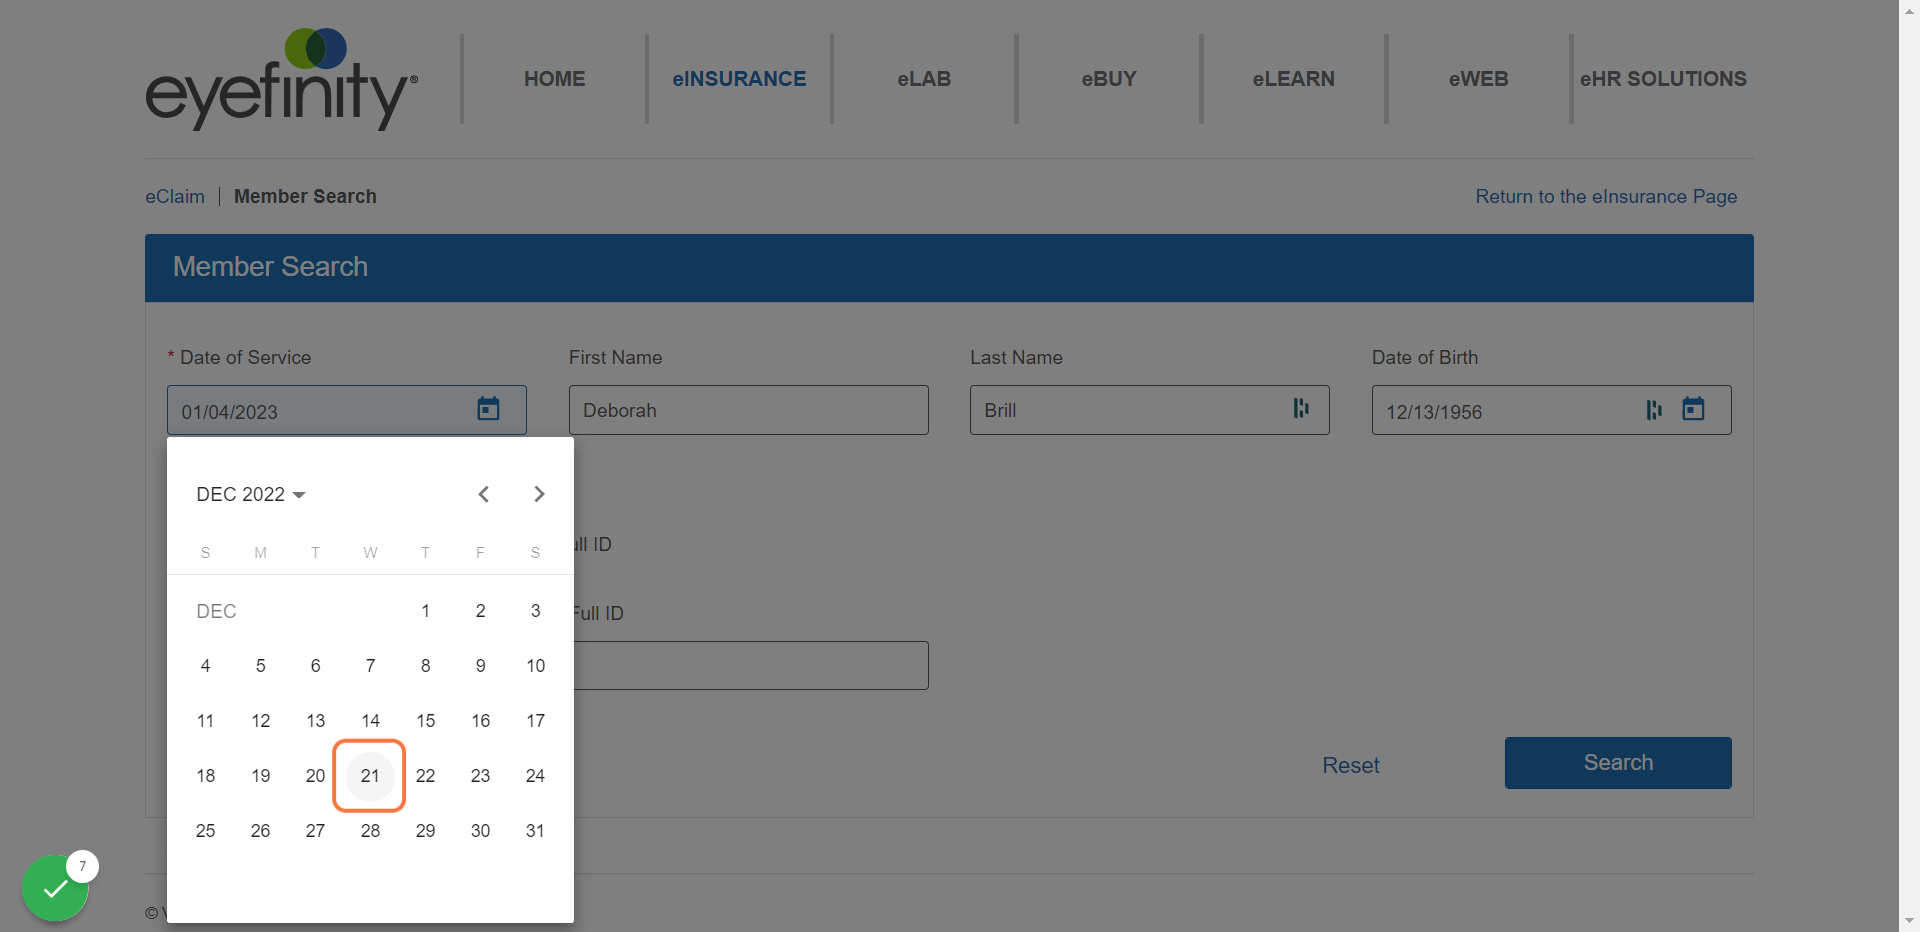Click the page vertical scrollbar down arrow
The width and height of the screenshot is (1920, 932).
pos(1909,921)
